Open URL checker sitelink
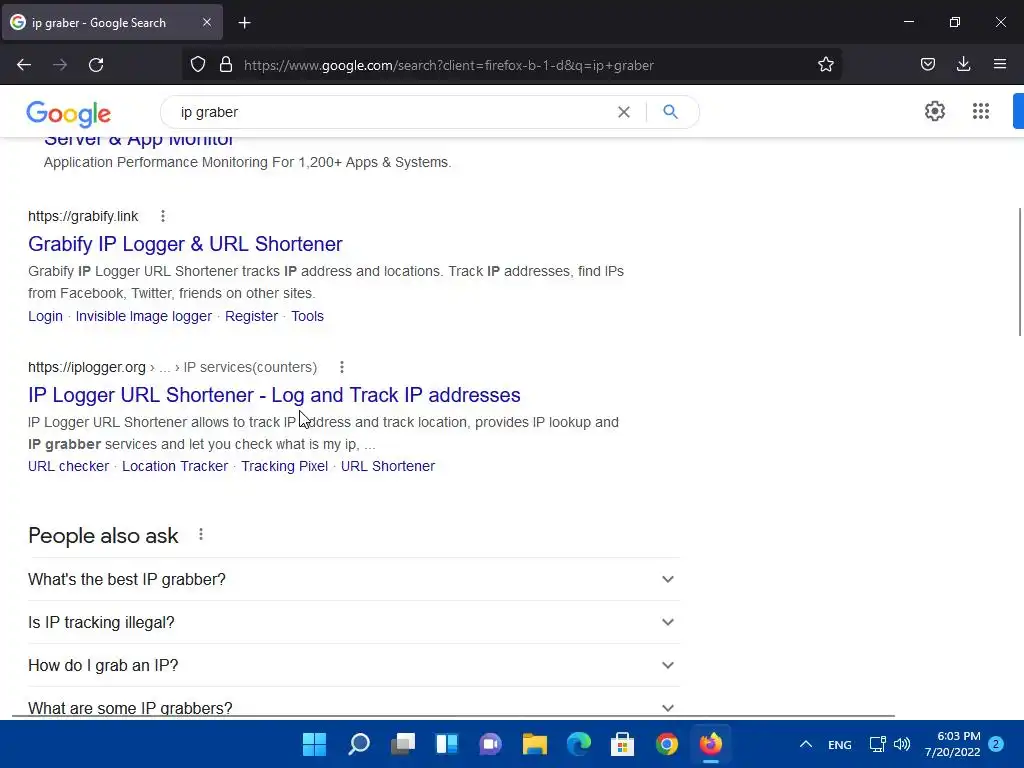1024x768 pixels. [69, 466]
